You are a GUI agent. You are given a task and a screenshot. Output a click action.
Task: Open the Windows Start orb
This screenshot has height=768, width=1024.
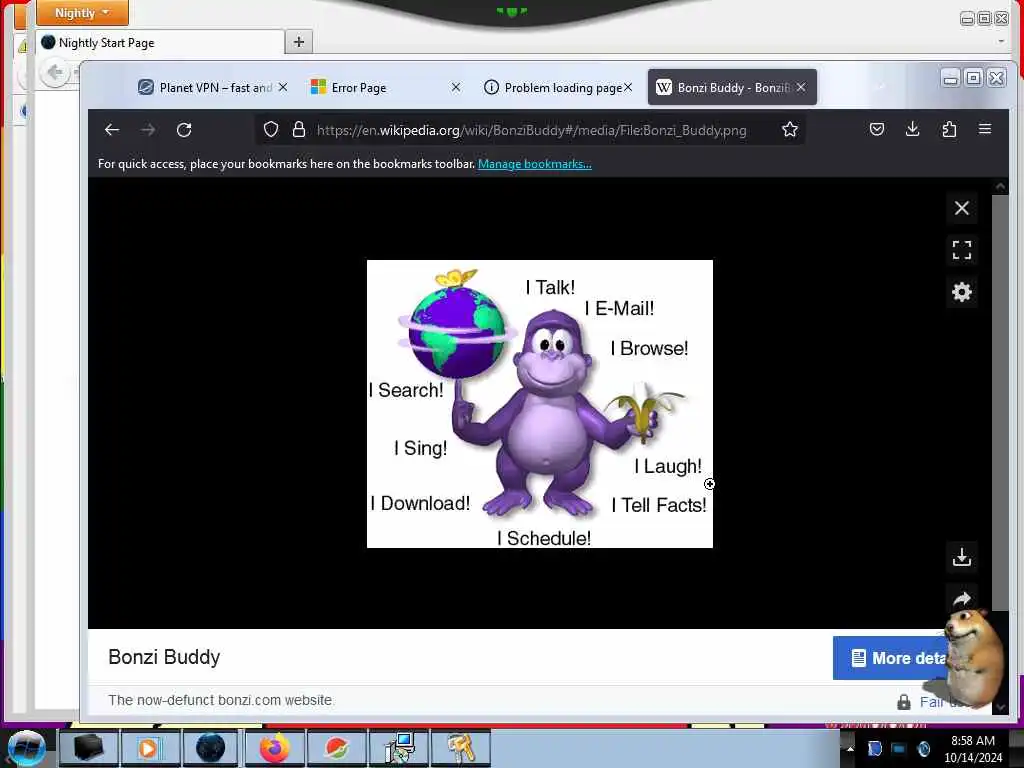pyautogui.click(x=26, y=748)
